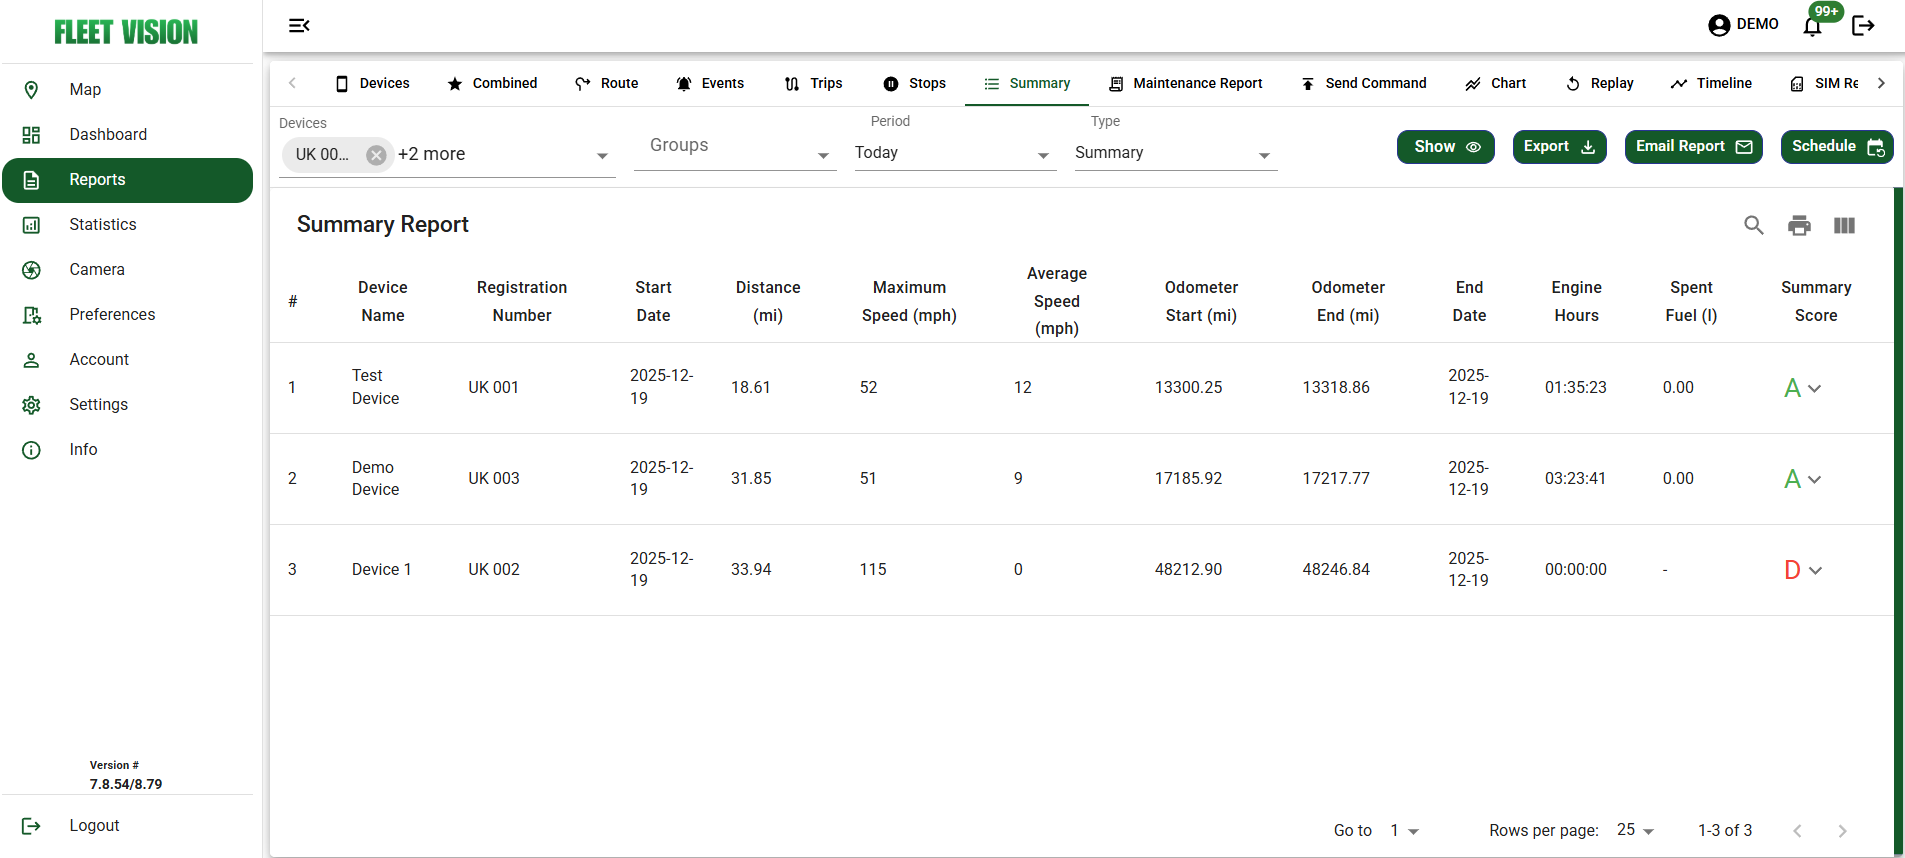Open the column view selector icon
Screen dimensions: 1905x858
[1844, 225]
